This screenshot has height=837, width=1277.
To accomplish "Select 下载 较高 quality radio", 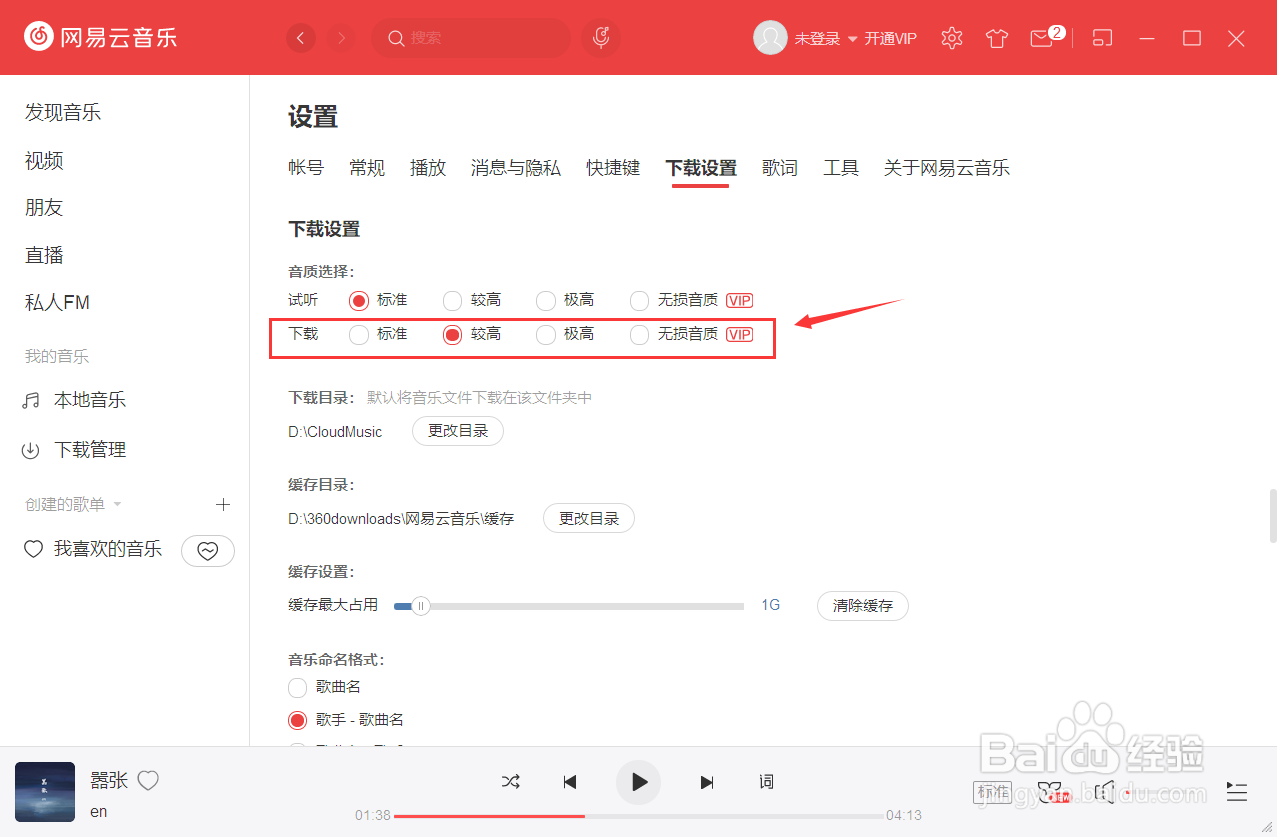I will 453,335.
